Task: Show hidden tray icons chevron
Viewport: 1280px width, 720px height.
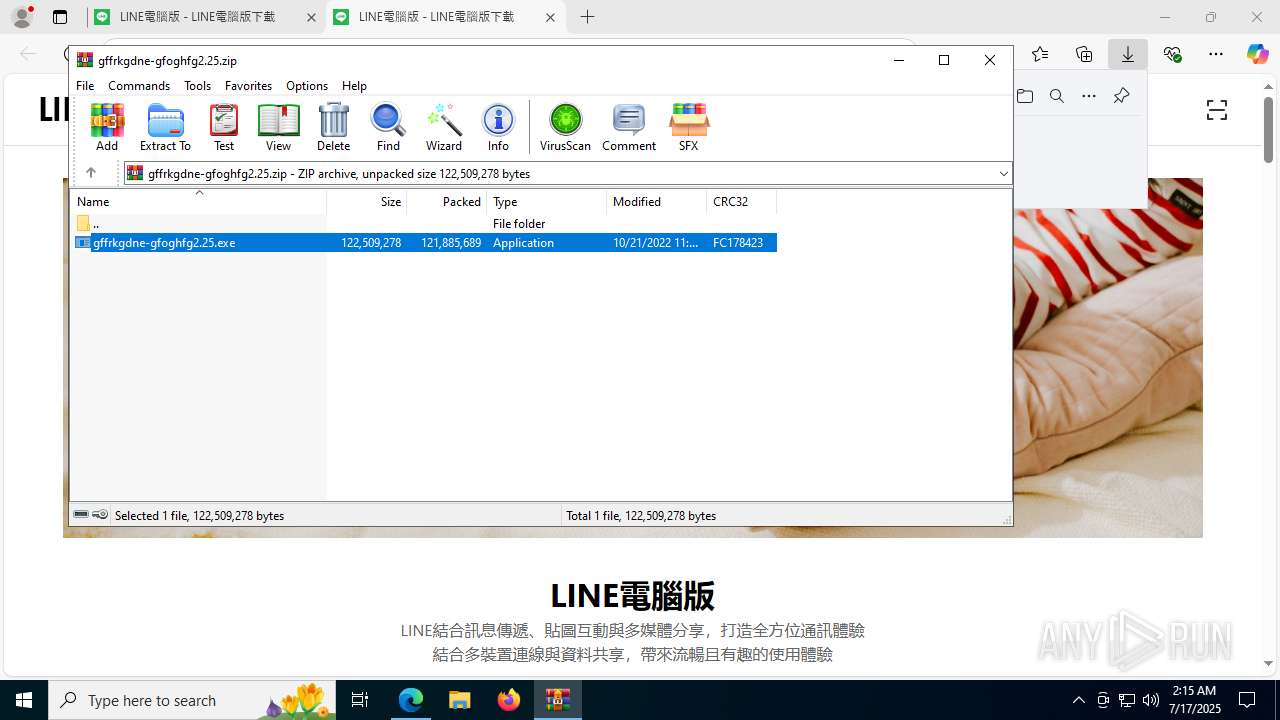Action: click(1078, 700)
